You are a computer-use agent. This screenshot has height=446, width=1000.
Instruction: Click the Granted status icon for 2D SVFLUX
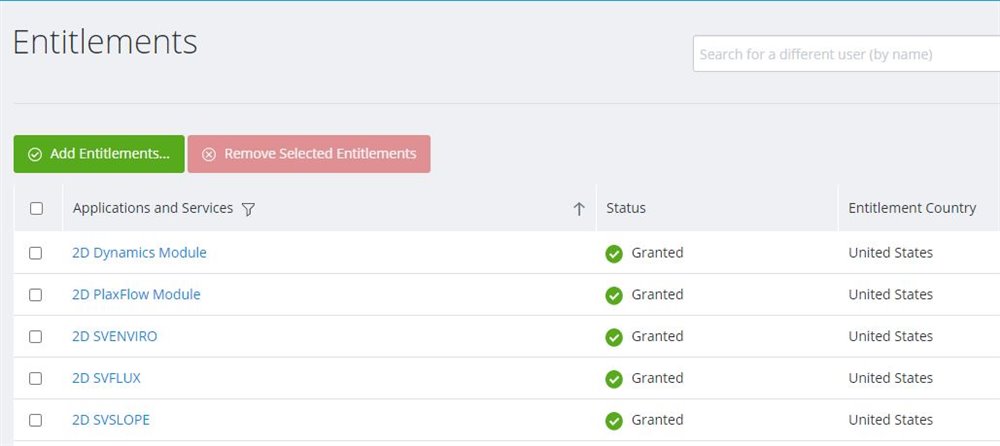[614, 379]
